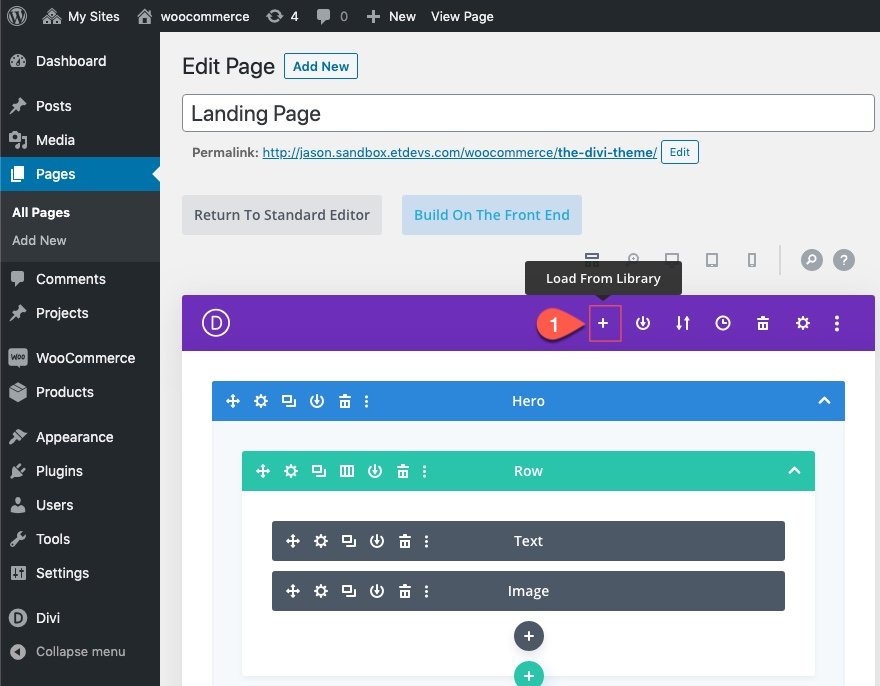The height and width of the screenshot is (686, 880).
Task: Click trash icon in purple Divi toolbar
Action: pyautogui.click(x=763, y=323)
